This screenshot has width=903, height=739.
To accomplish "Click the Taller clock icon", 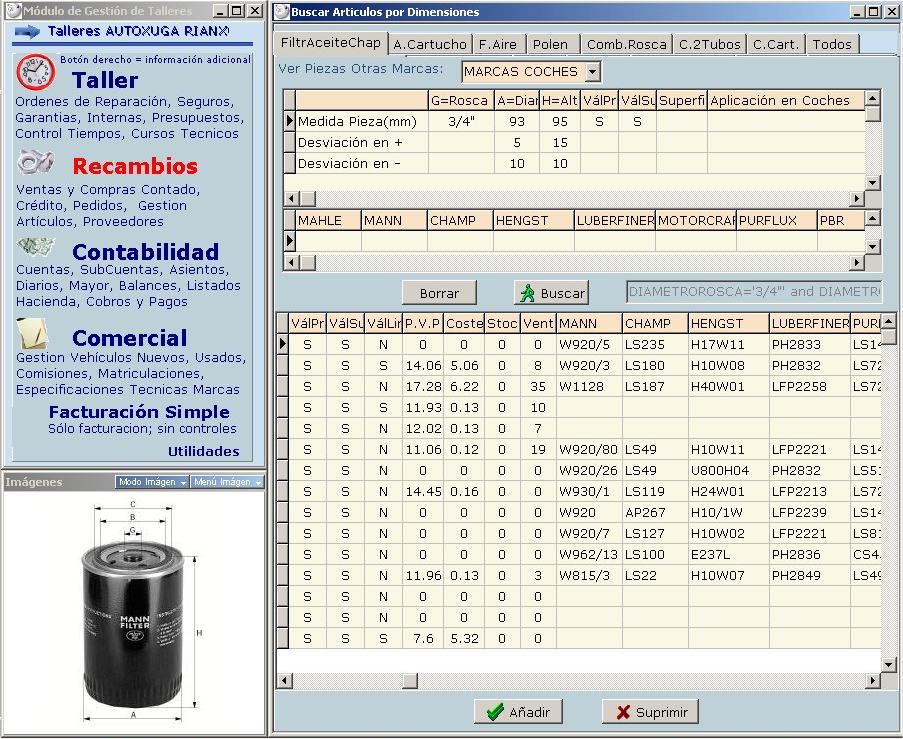I will (36, 73).
